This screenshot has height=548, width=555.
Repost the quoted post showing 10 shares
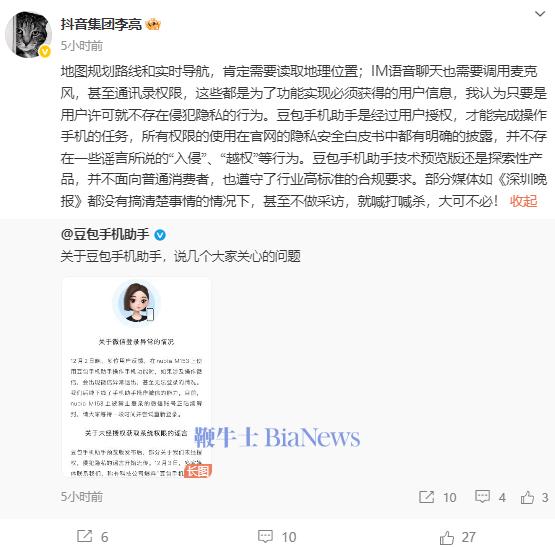(437, 497)
